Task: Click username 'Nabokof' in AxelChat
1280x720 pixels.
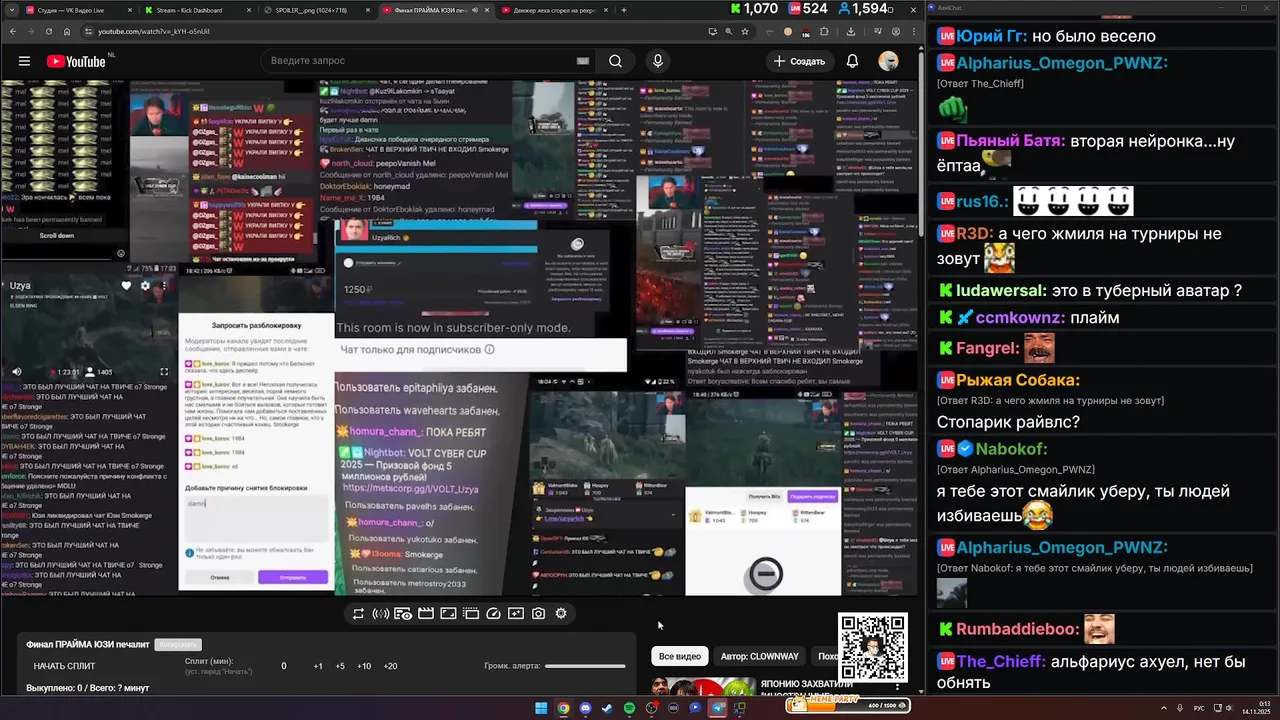Action: click(1012, 449)
